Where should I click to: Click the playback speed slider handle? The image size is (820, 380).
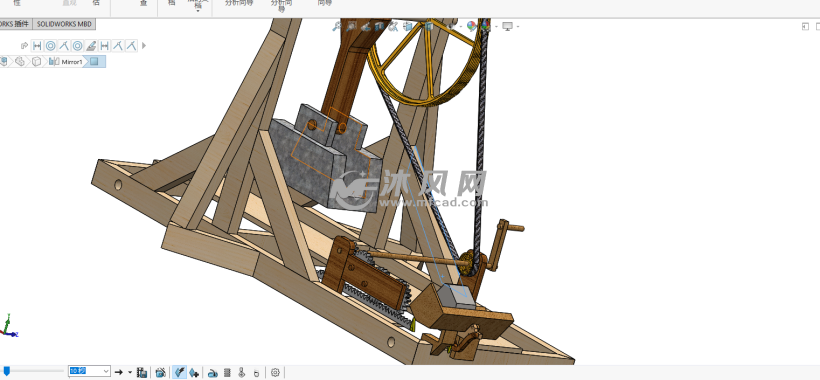pos(6,371)
